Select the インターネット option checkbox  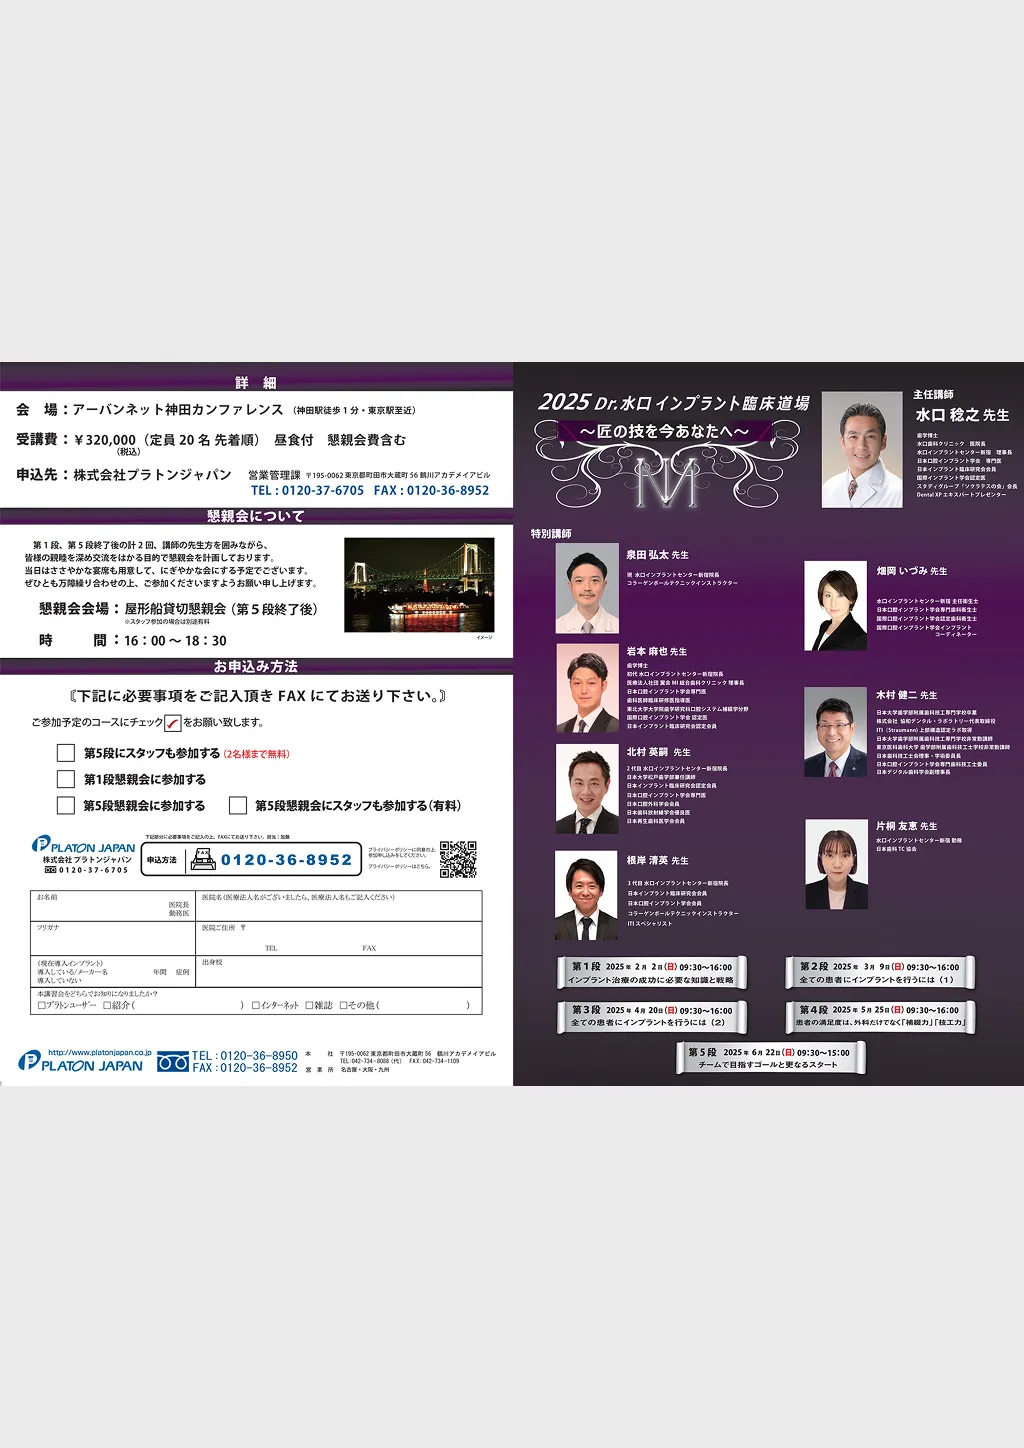click(256, 1005)
